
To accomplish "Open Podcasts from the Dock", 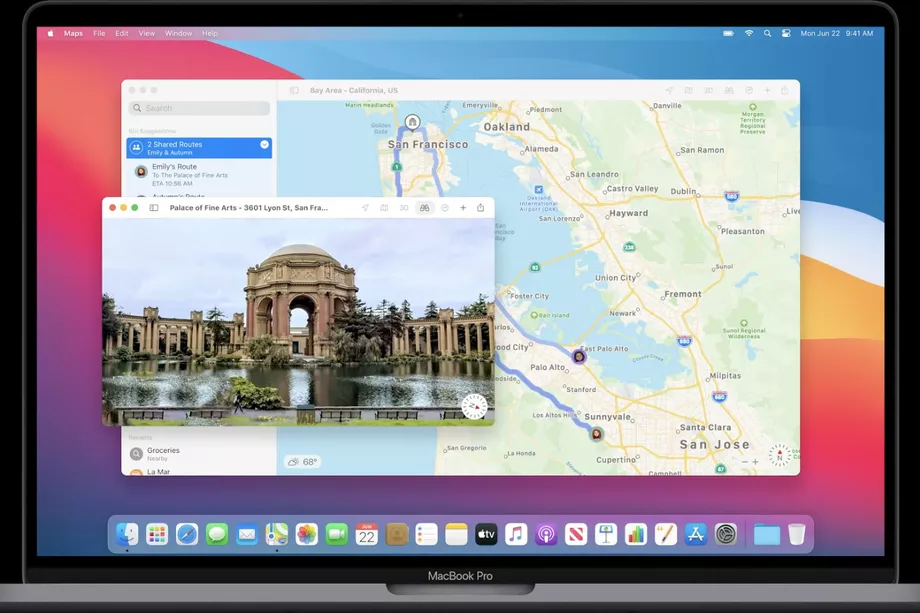I will point(546,534).
